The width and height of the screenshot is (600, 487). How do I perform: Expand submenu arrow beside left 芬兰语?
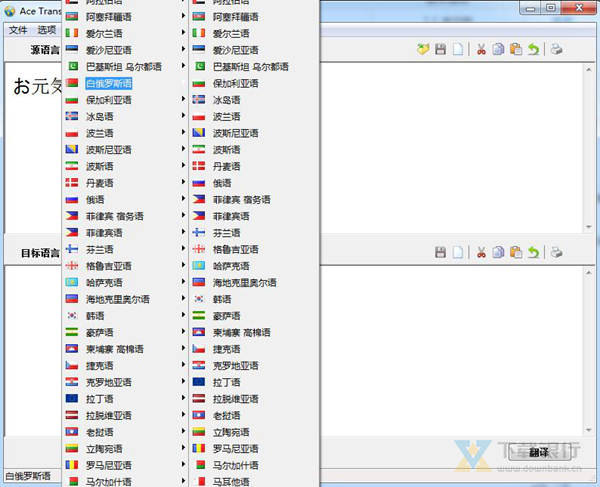tap(183, 249)
